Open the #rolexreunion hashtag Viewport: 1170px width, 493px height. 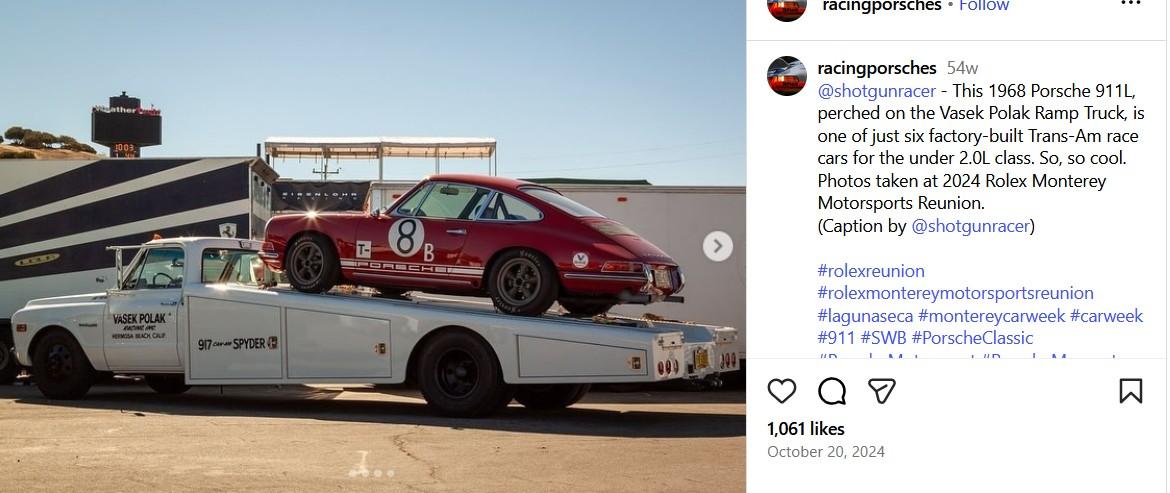click(x=871, y=271)
